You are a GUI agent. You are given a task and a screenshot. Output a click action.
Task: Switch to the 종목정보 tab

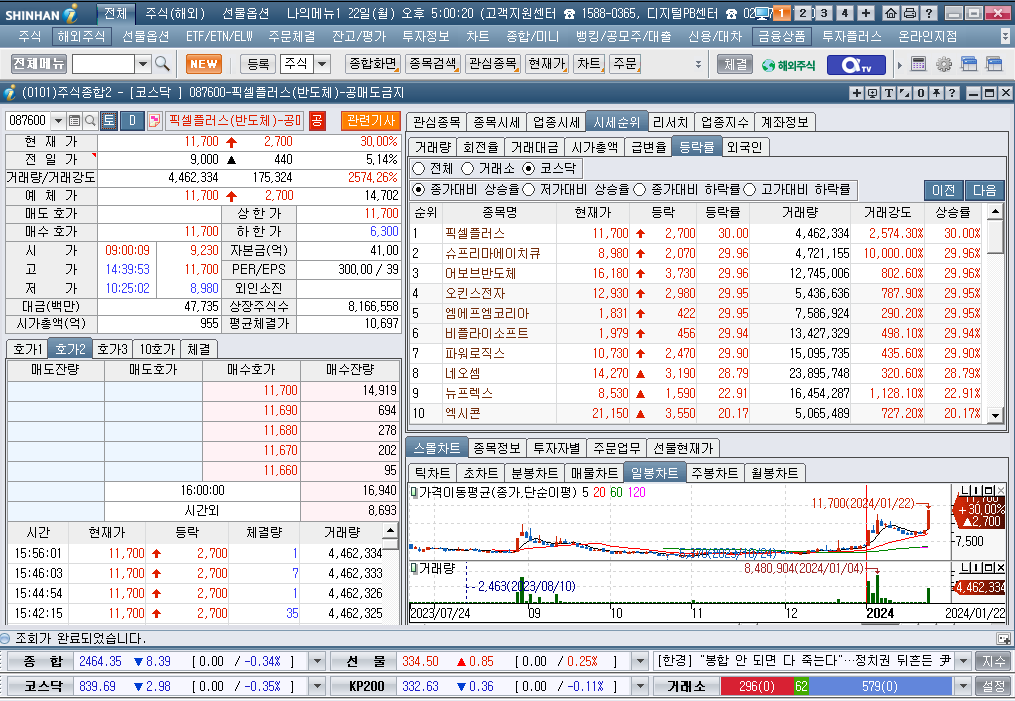496,448
